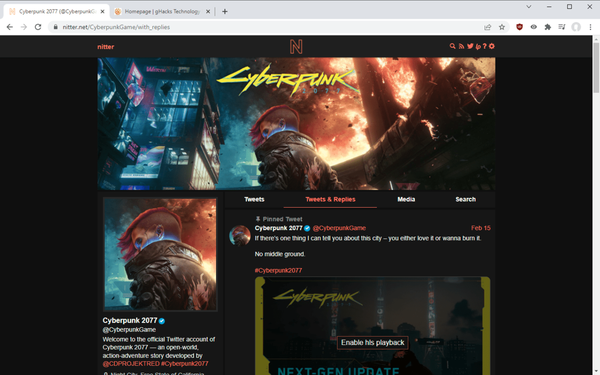Click the @CyberpunkGame handle in pinned tweet
This screenshot has height=375, width=600.
point(339,228)
